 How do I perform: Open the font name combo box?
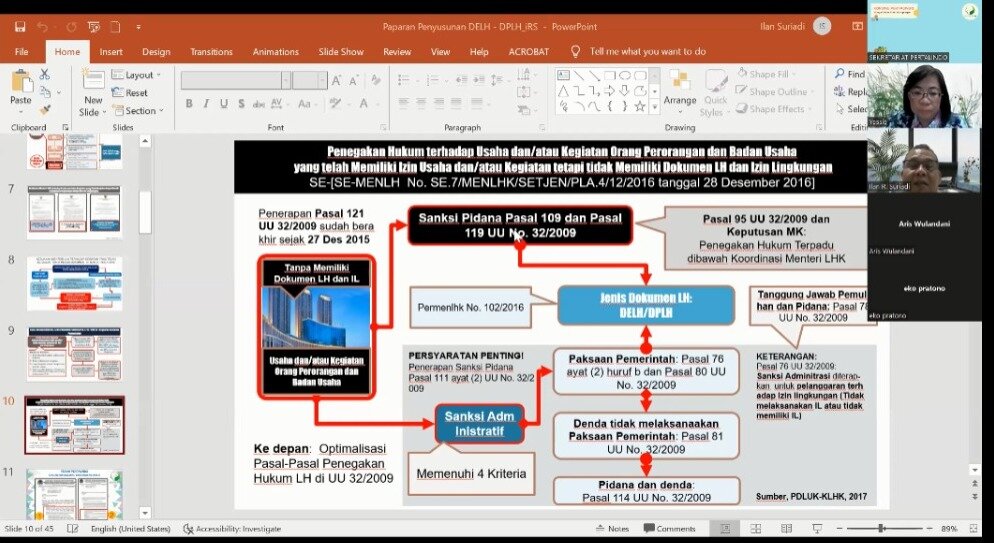coord(236,80)
